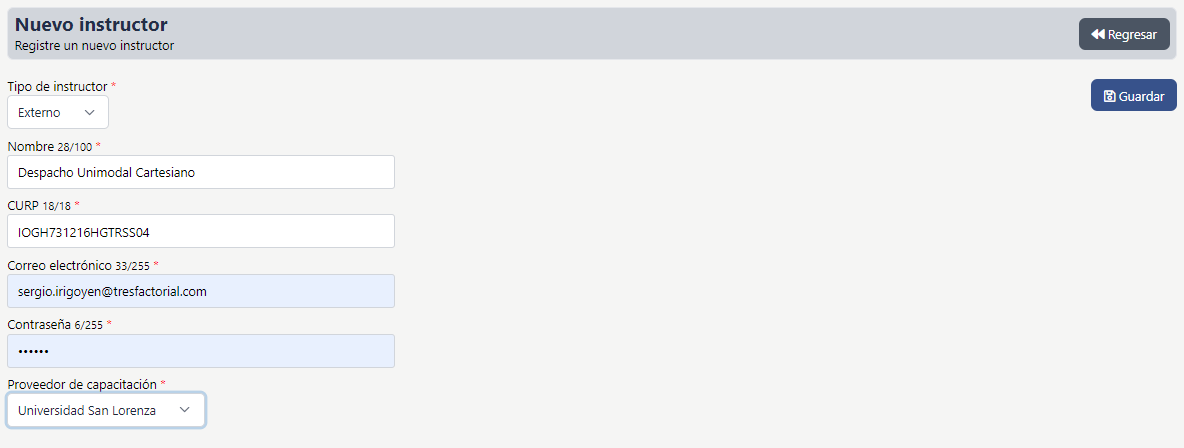Focus the Nombre text field
Screen dimensions: 1184x448
point(200,172)
